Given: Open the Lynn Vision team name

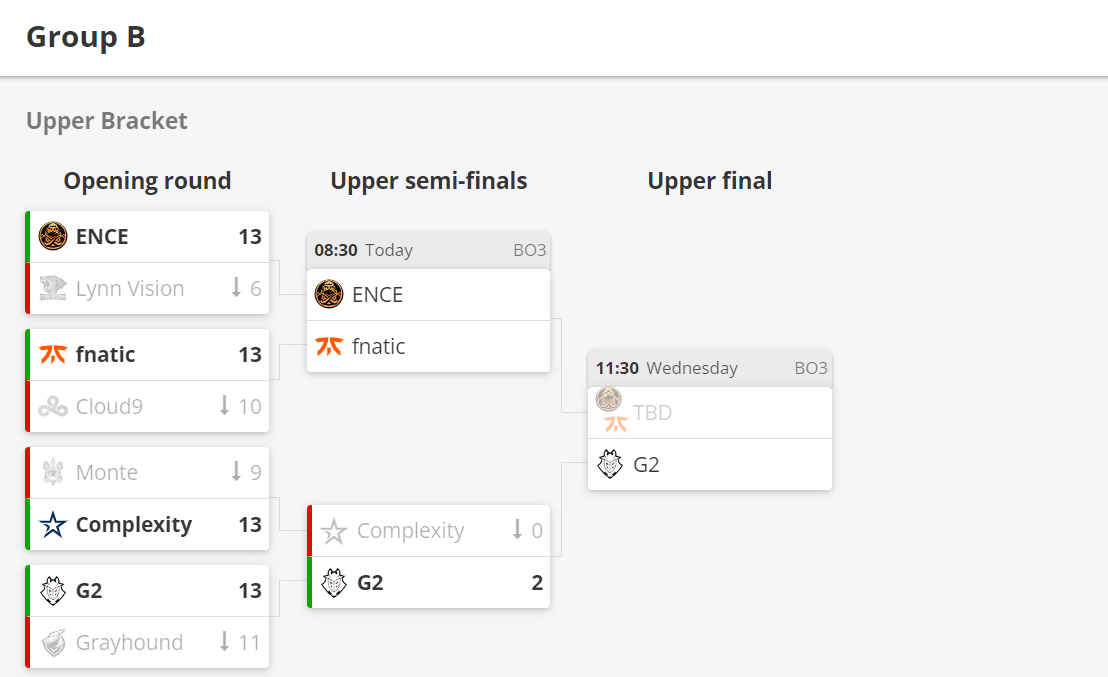Looking at the screenshot, I should click(x=130, y=288).
